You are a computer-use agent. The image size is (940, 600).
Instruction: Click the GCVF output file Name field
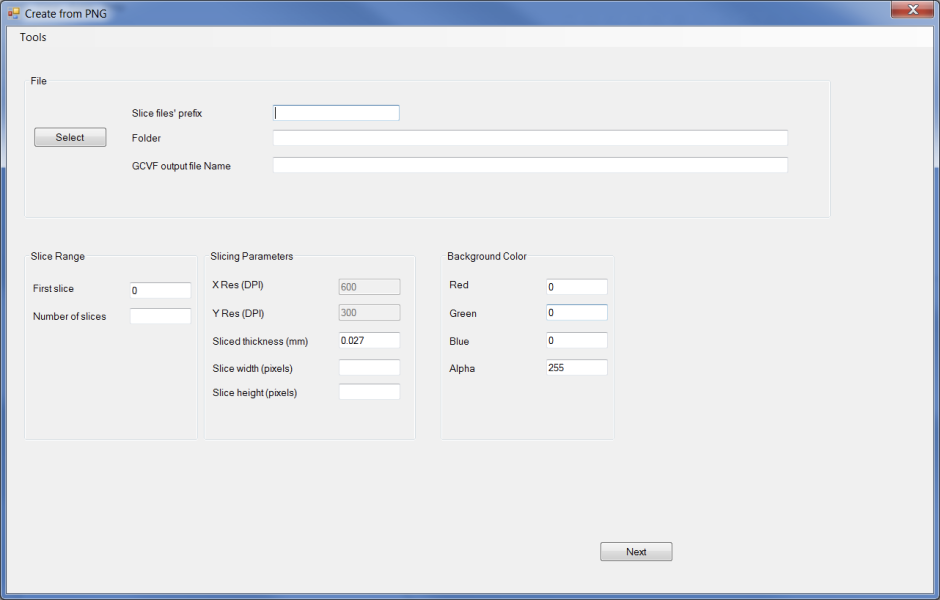click(531, 165)
